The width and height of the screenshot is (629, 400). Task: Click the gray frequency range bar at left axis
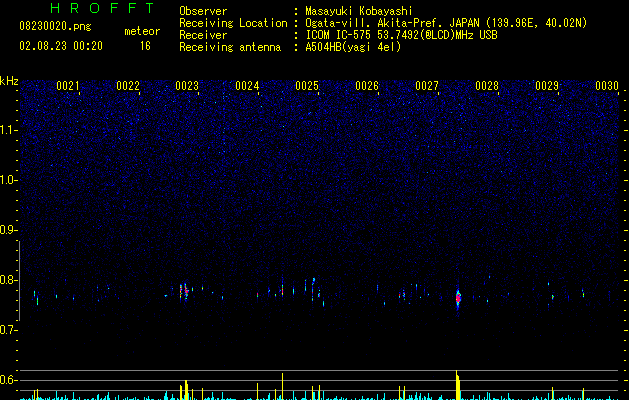click(19, 281)
